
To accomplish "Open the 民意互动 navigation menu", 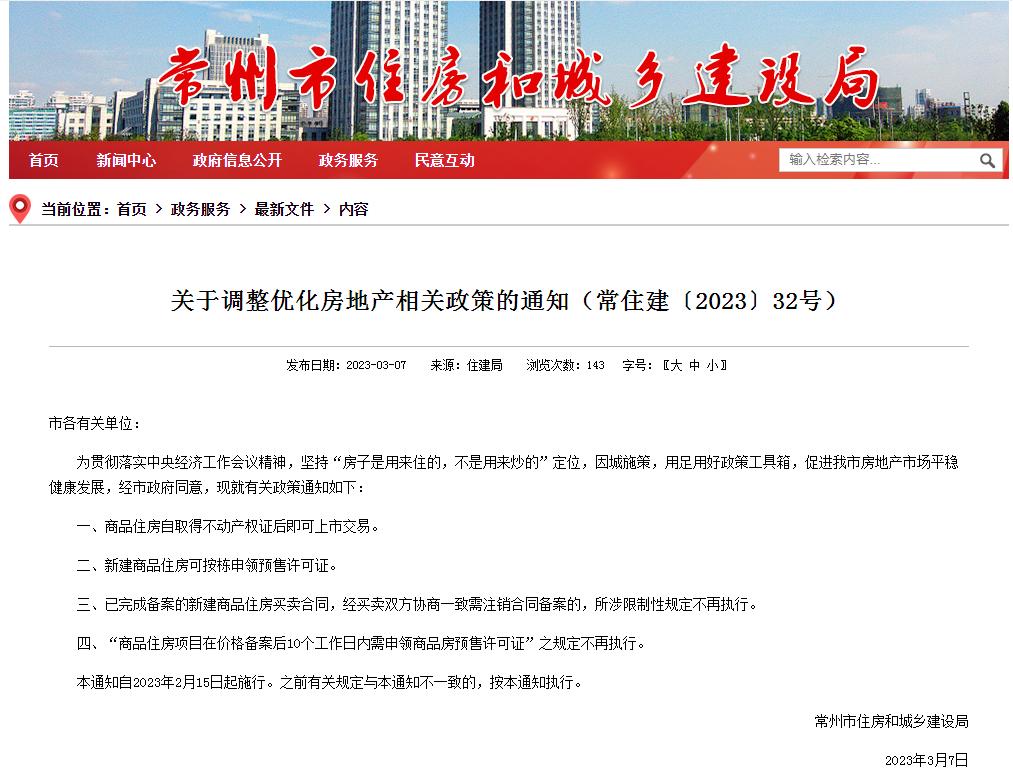I will tap(446, 161).
